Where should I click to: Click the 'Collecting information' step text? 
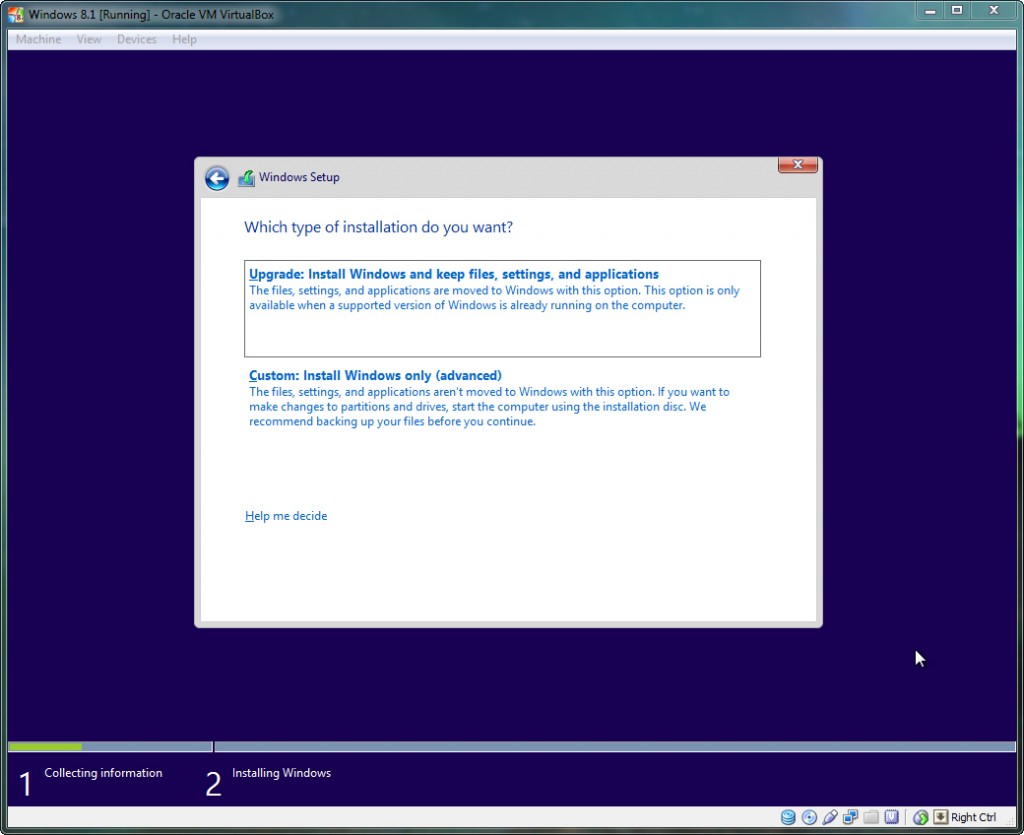click(103, 773)
